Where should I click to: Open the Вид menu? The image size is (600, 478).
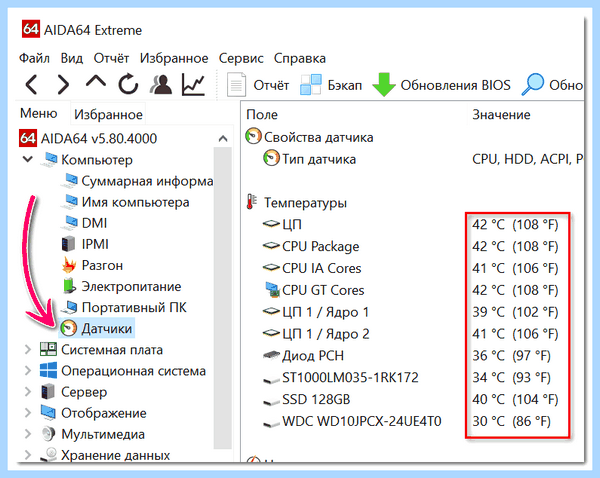[x=72, y=59]
